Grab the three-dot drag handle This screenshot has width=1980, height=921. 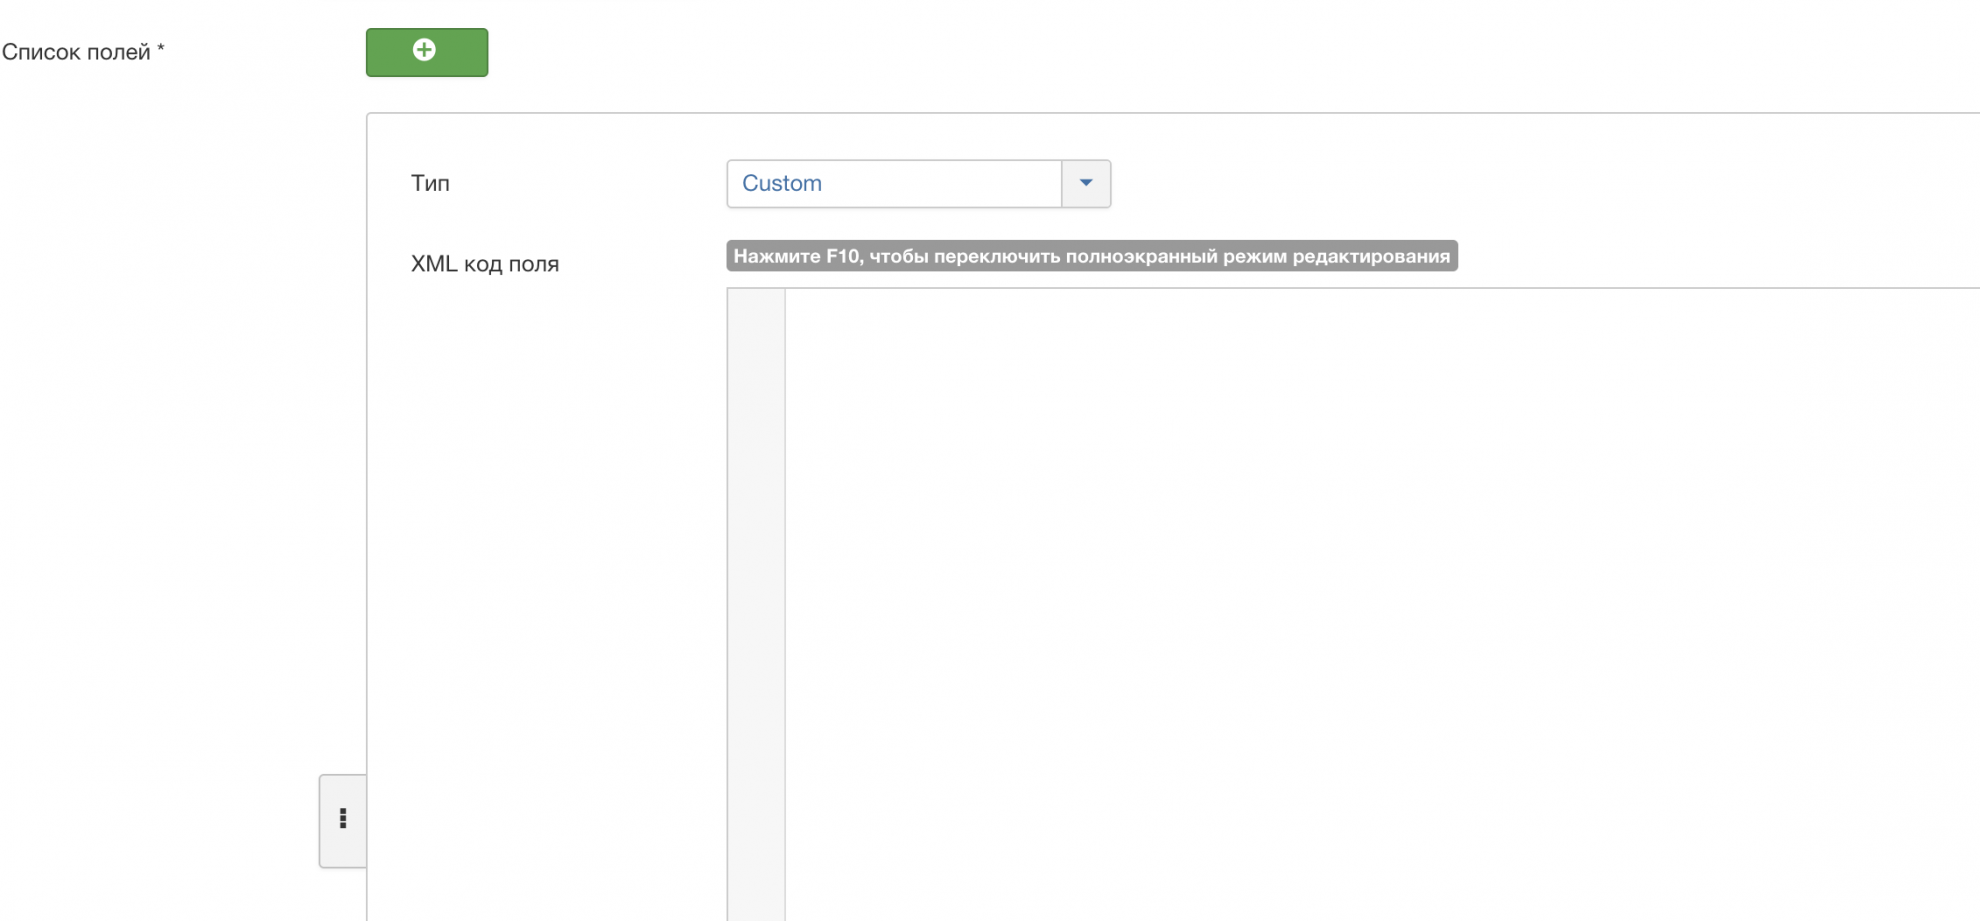pyautogui.click(x=342, y=819)
